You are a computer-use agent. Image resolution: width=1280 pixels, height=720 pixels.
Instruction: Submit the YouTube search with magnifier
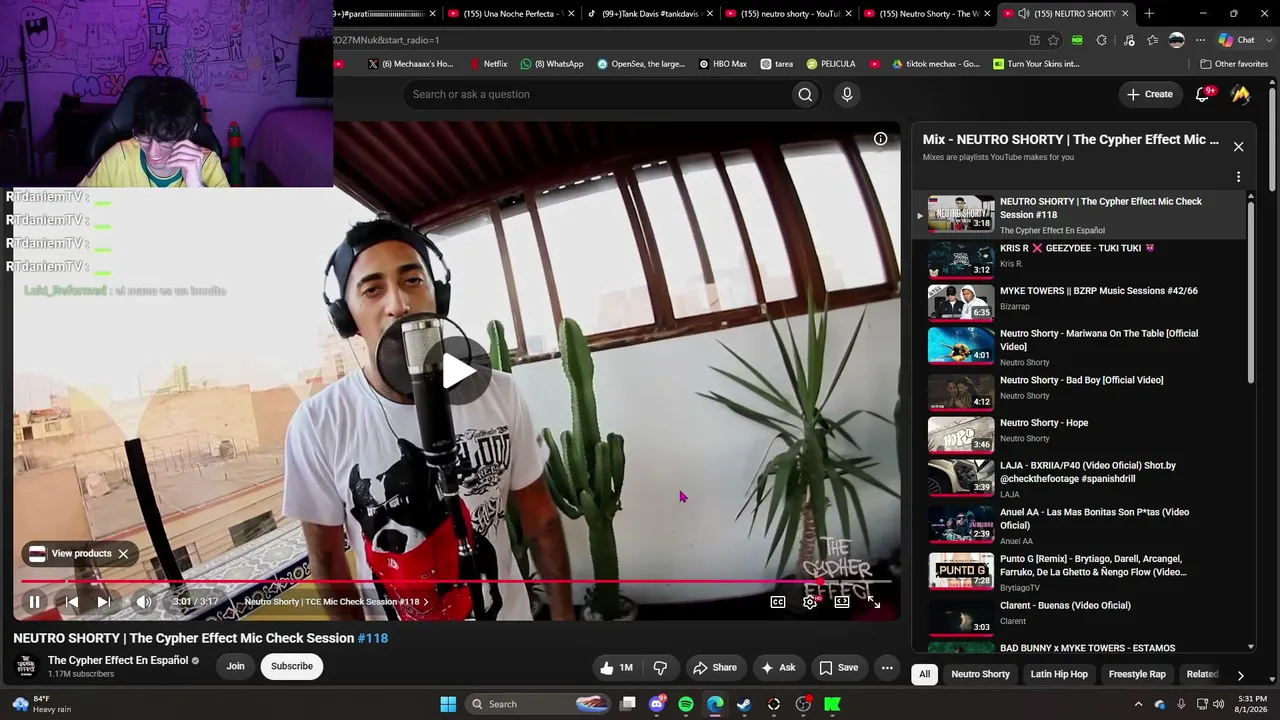coord(805,94)
